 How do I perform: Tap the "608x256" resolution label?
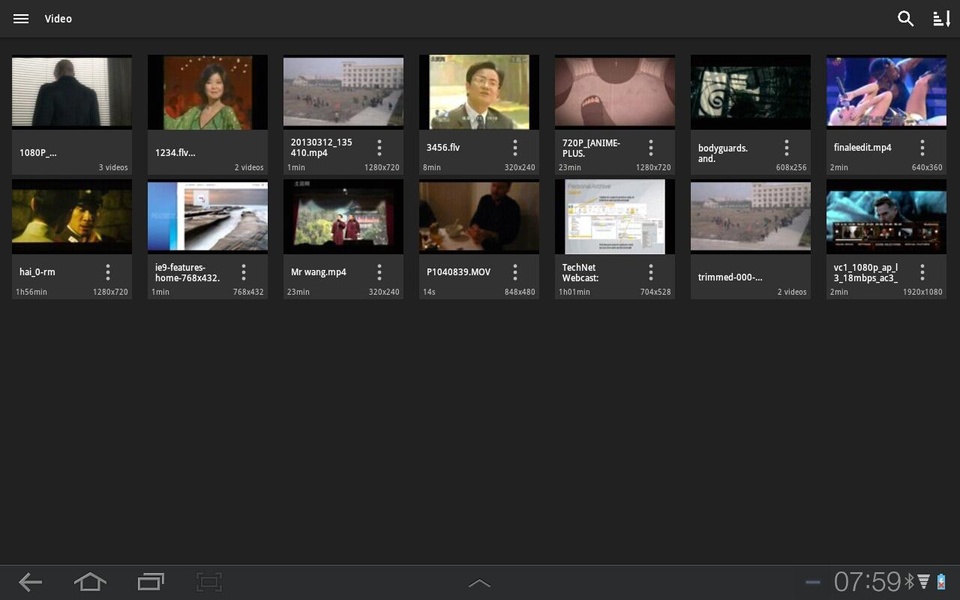(x=791, y=167)
